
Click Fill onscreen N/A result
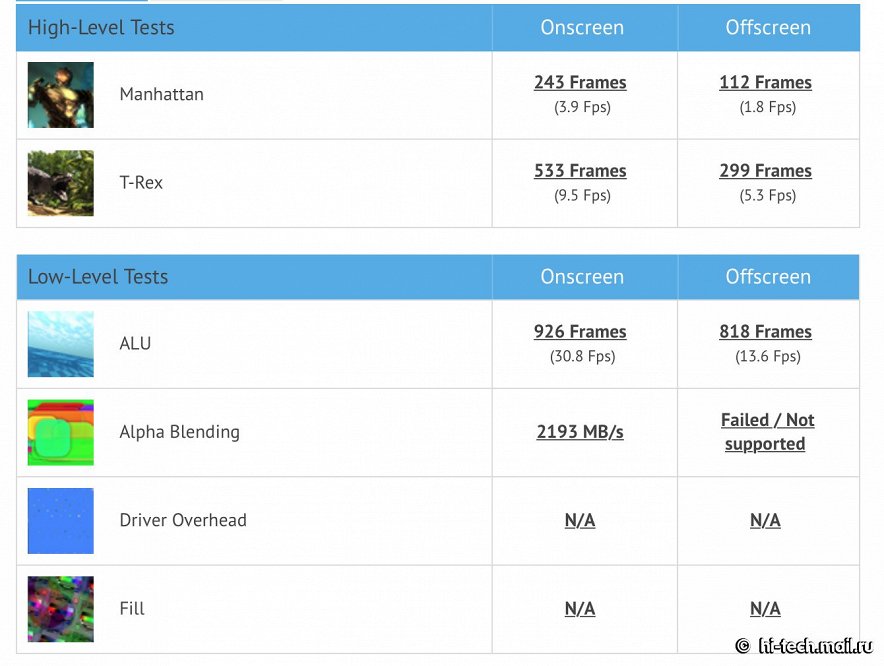click(580, 608)
